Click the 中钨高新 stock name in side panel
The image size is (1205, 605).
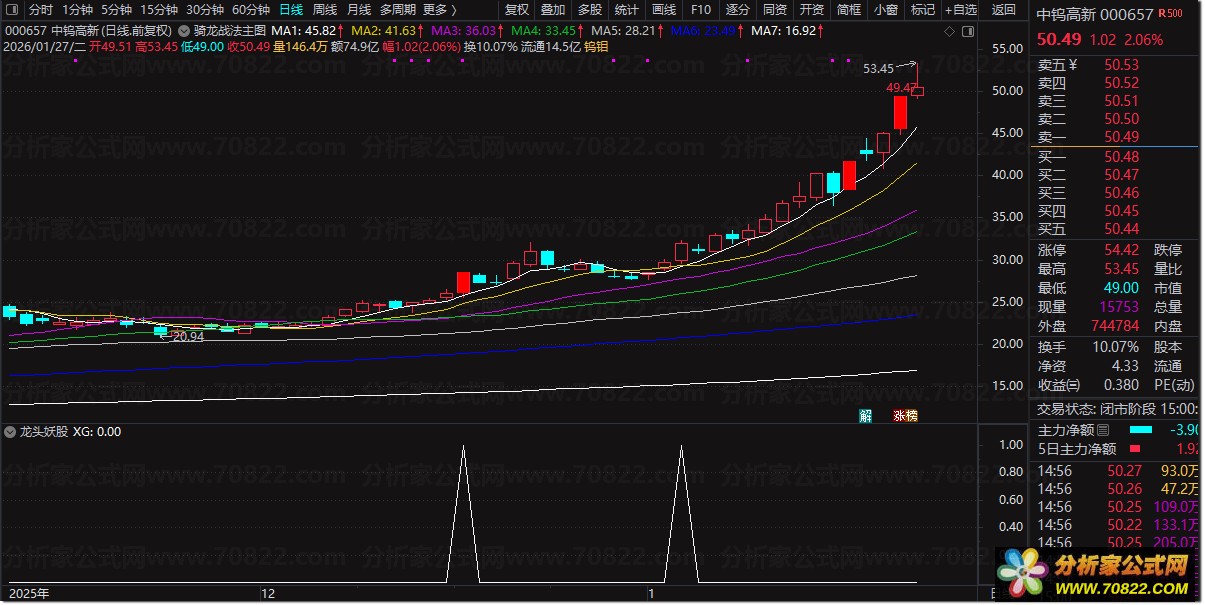pyautogui.click(x=1067, y=15)
